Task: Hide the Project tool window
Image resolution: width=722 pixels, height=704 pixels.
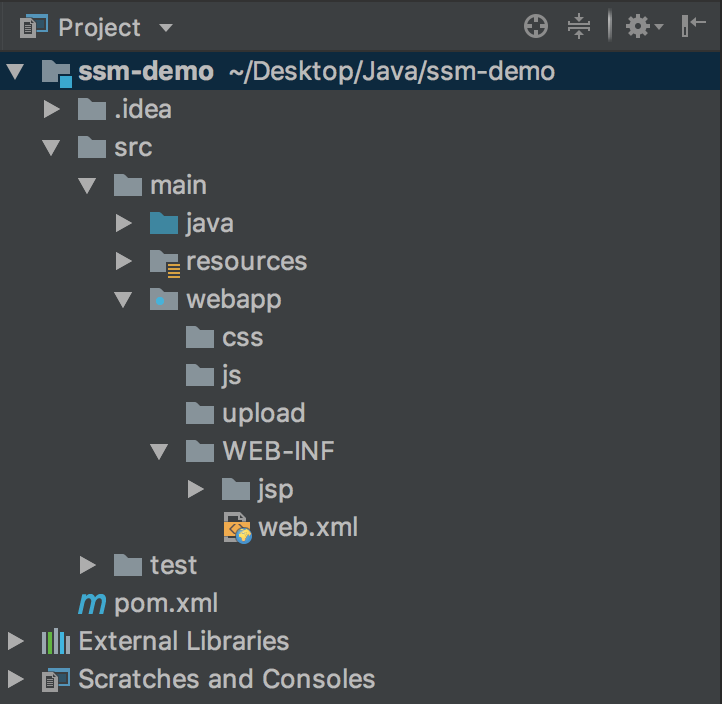Action: [693, 26]
